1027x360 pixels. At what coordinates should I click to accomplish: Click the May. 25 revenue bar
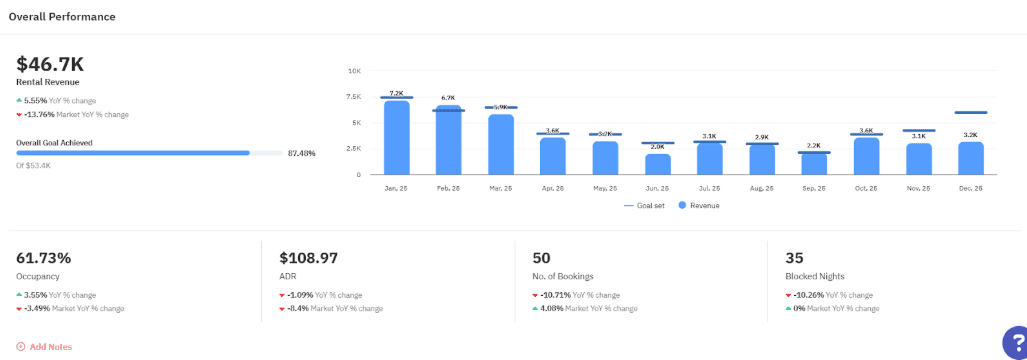(x=605, y=158)
